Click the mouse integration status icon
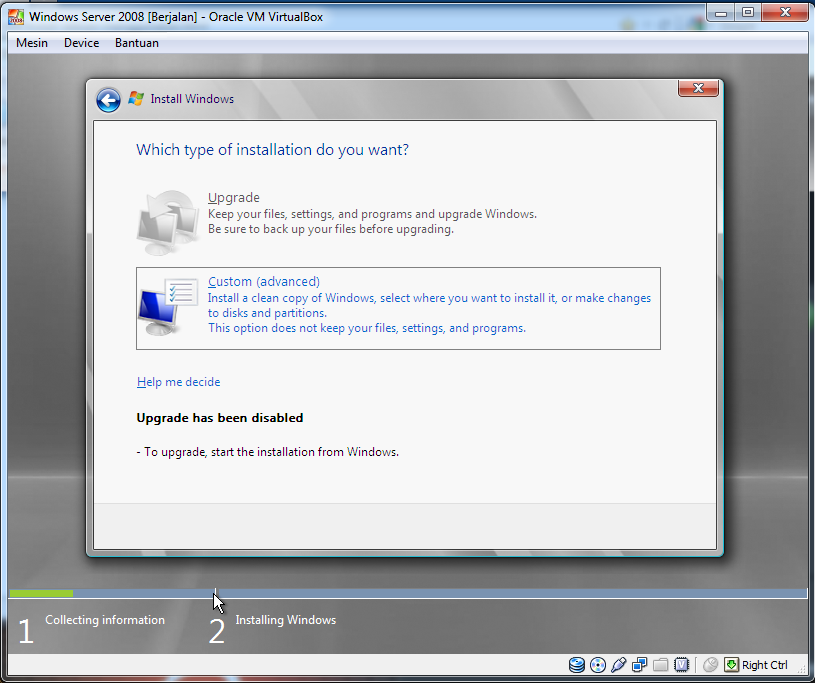This screenshot has height=683, width=815. coord(710,665)
